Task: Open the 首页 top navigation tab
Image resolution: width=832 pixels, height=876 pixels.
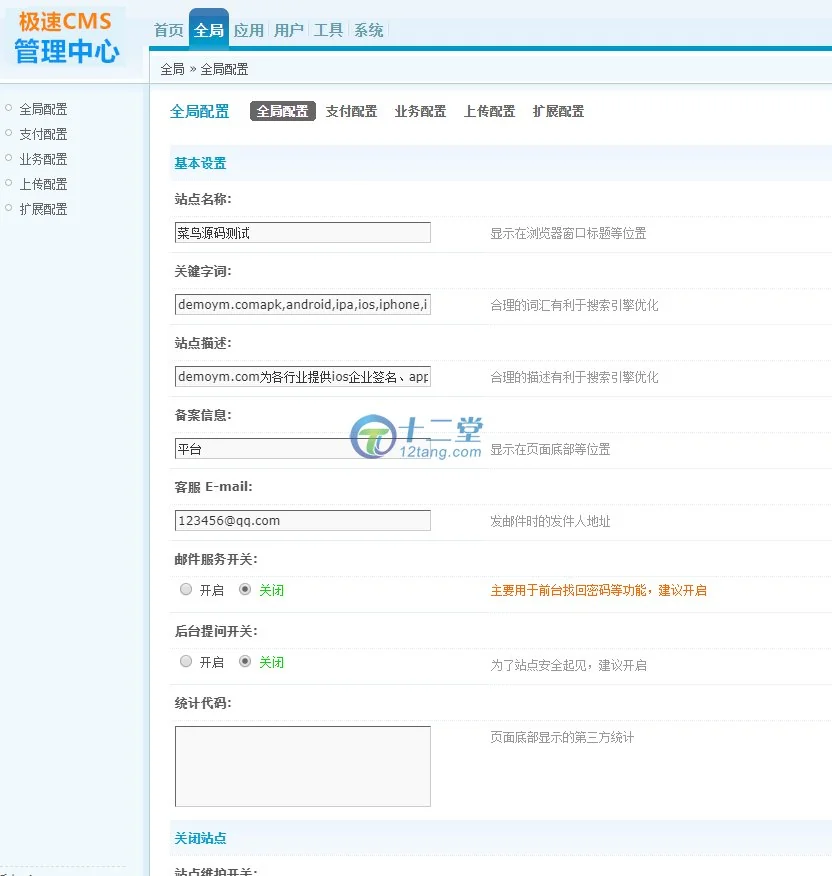Action: click(168, 30)
